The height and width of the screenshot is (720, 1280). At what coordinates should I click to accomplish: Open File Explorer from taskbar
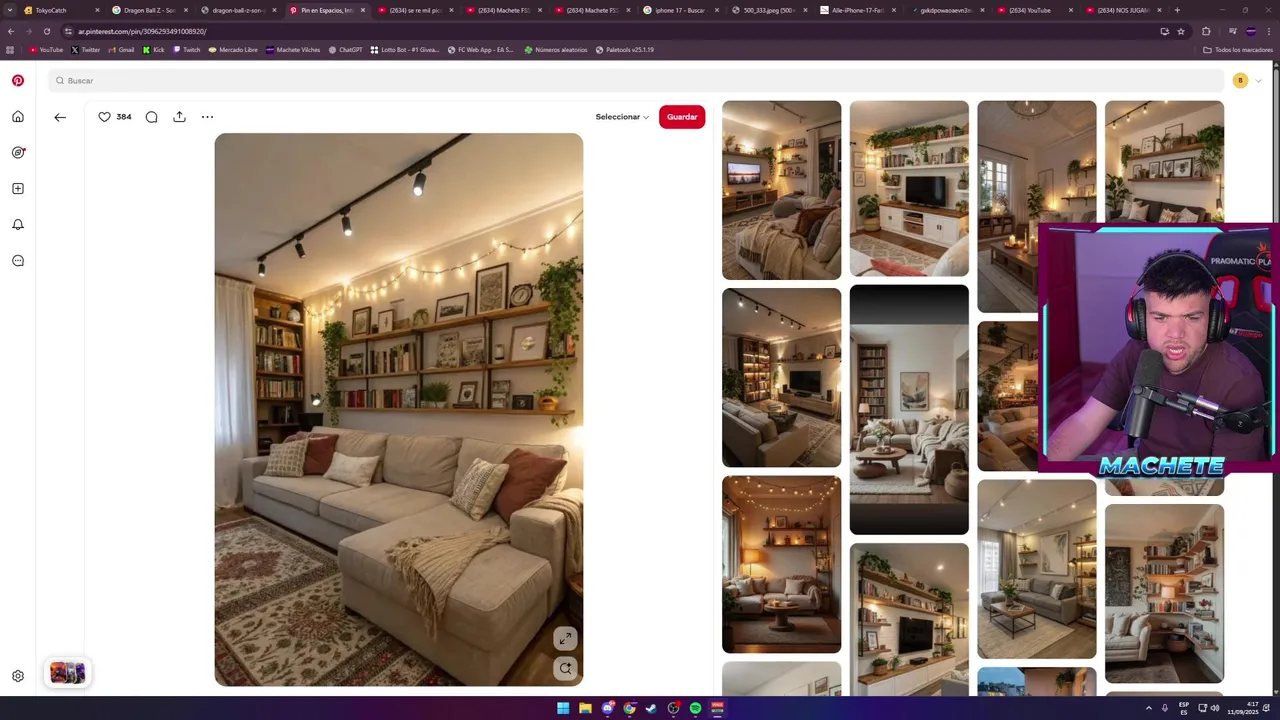pos(585,708)
